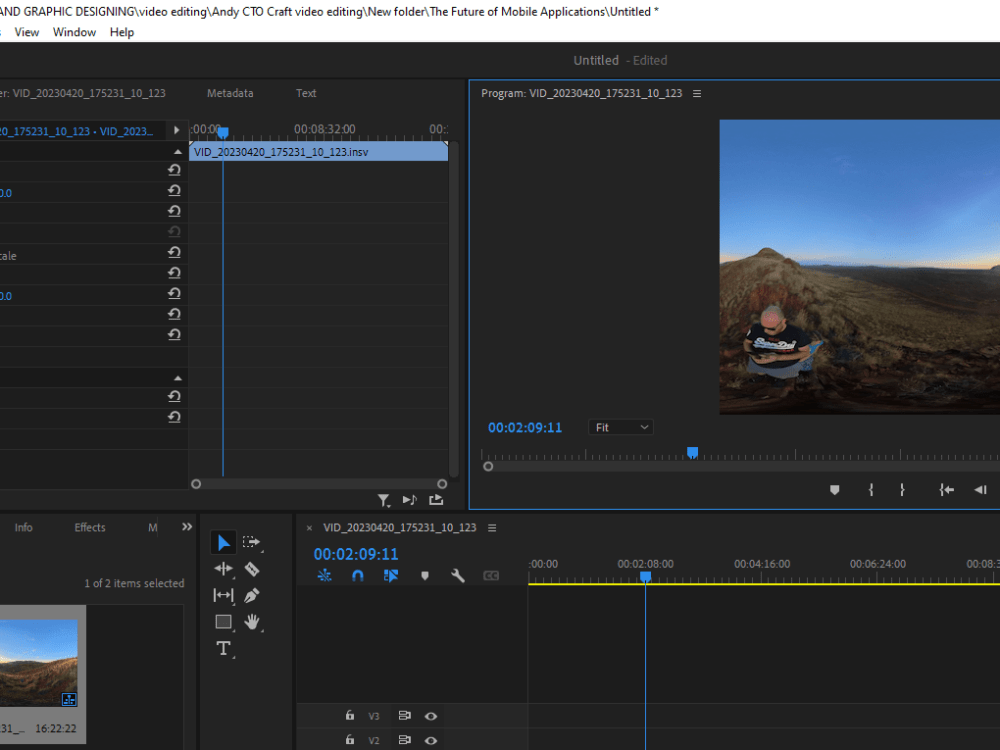Reset parameter in the 'tale' row
The width and height of the screenshot is (1000, 750).
click(174, 253)
